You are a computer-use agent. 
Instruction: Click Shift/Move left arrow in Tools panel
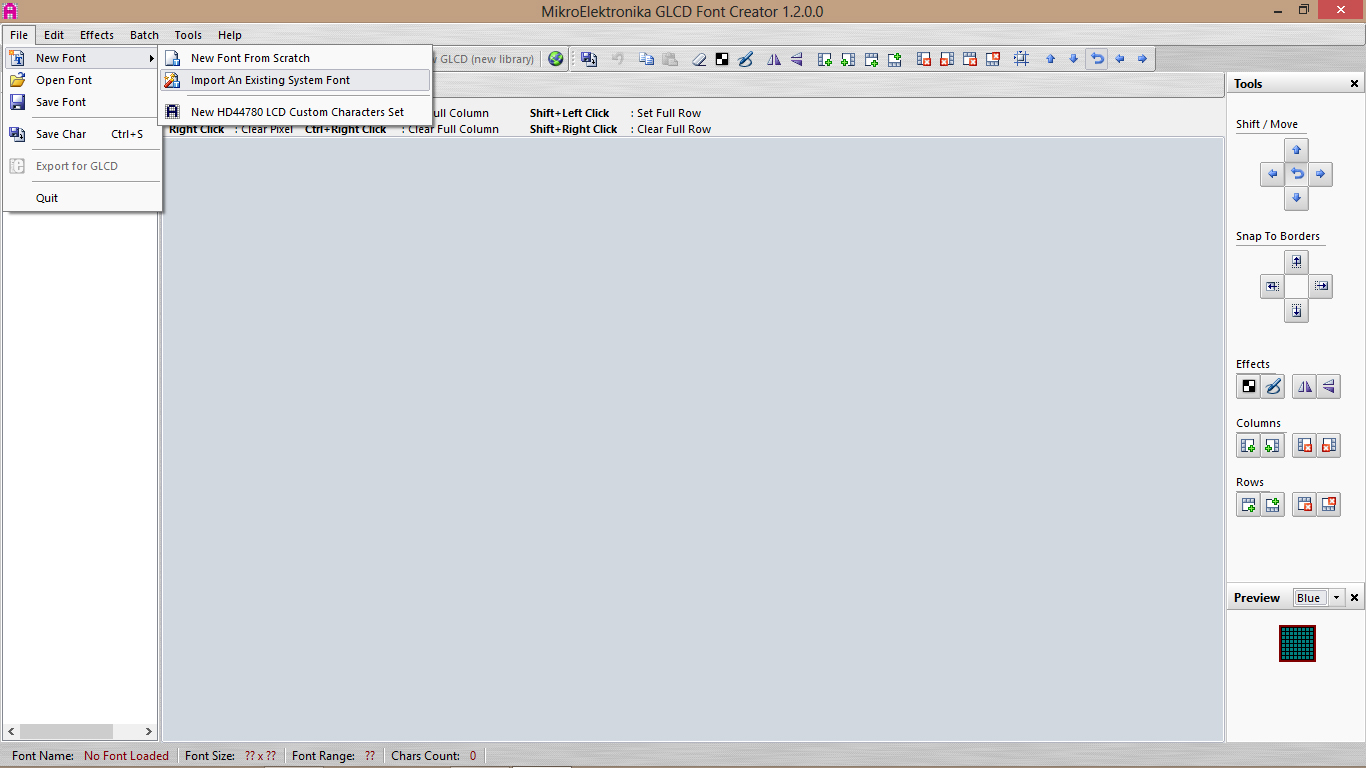(x=1272, y=174)
